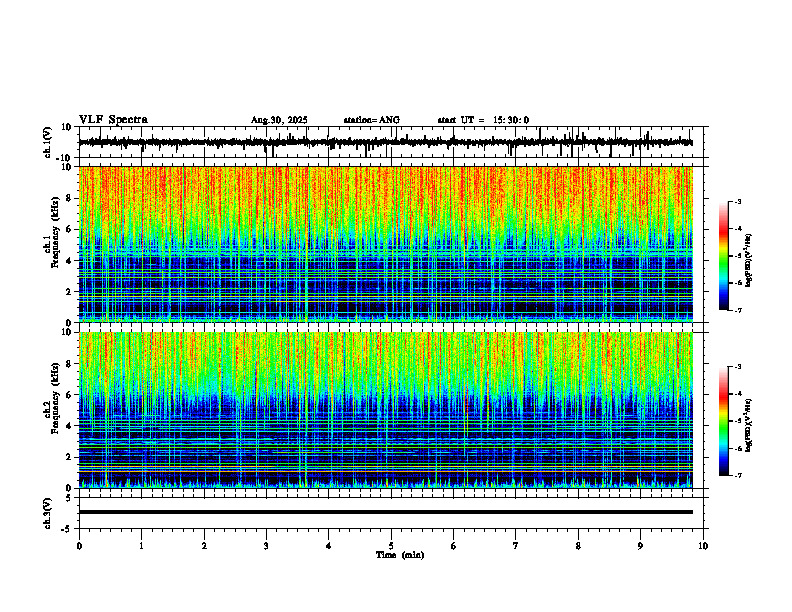Click the "4" kHz tick on ch.2 spectrogram axis
The height and width of the screenshot is (612, 792).
(x=69, y=426)
